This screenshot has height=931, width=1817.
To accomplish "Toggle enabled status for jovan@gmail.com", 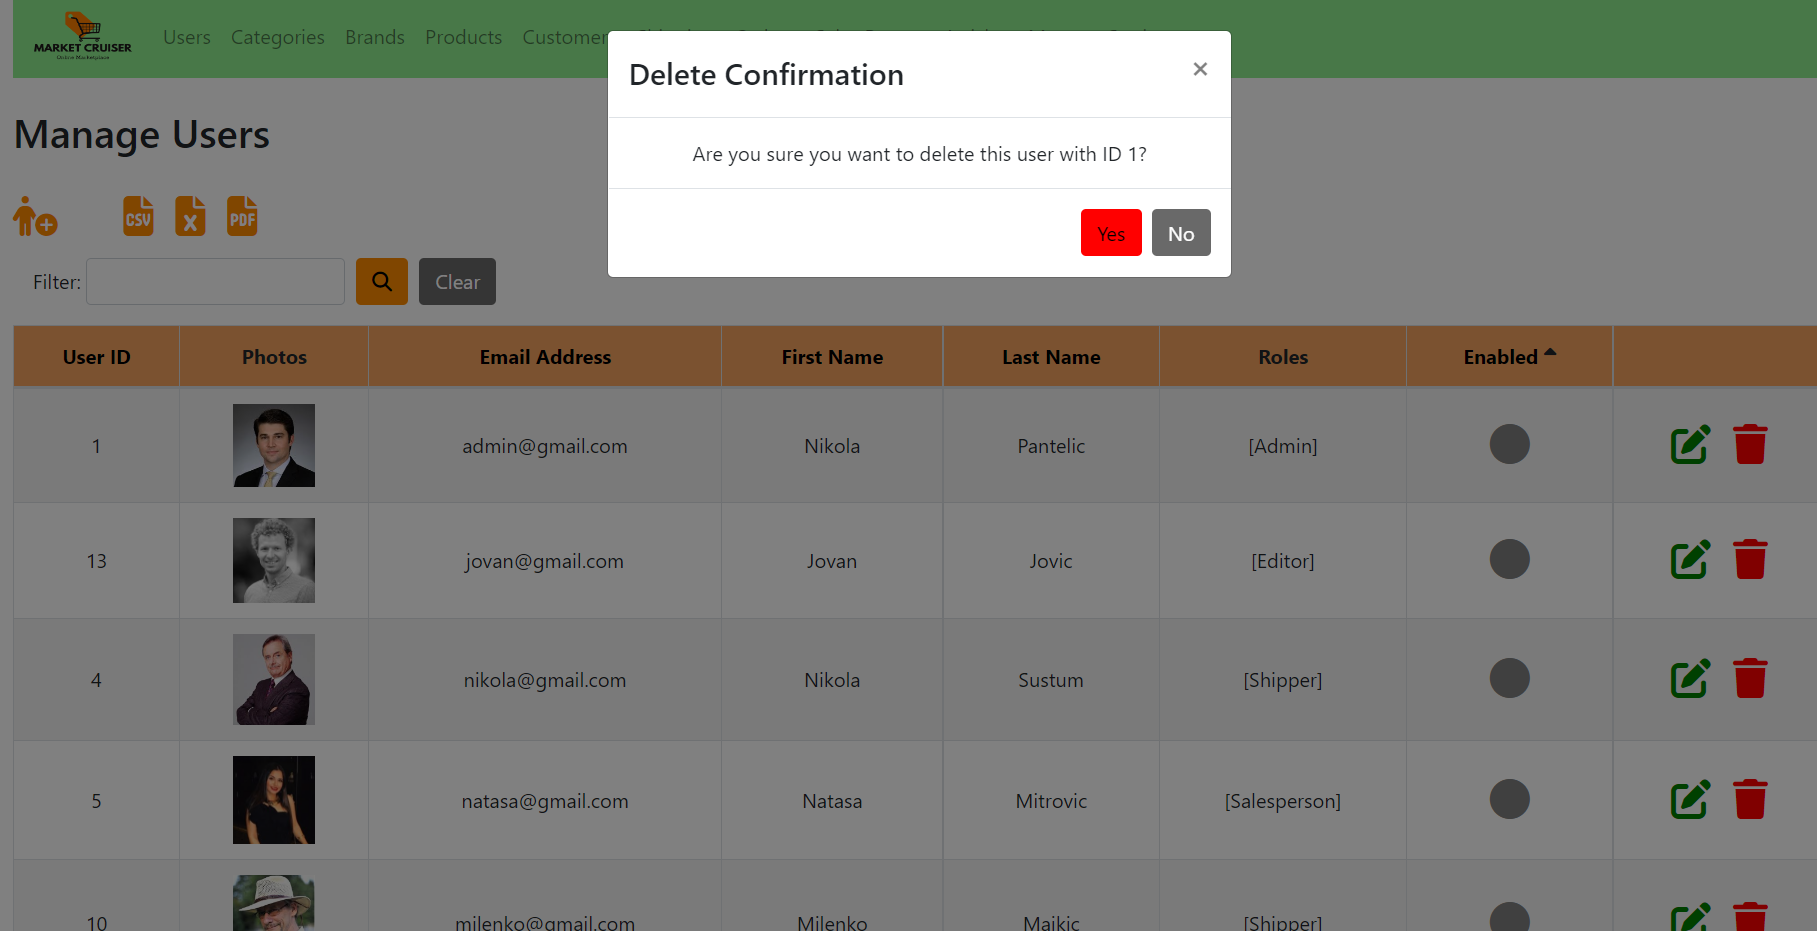I will (x=1510, y=559).
